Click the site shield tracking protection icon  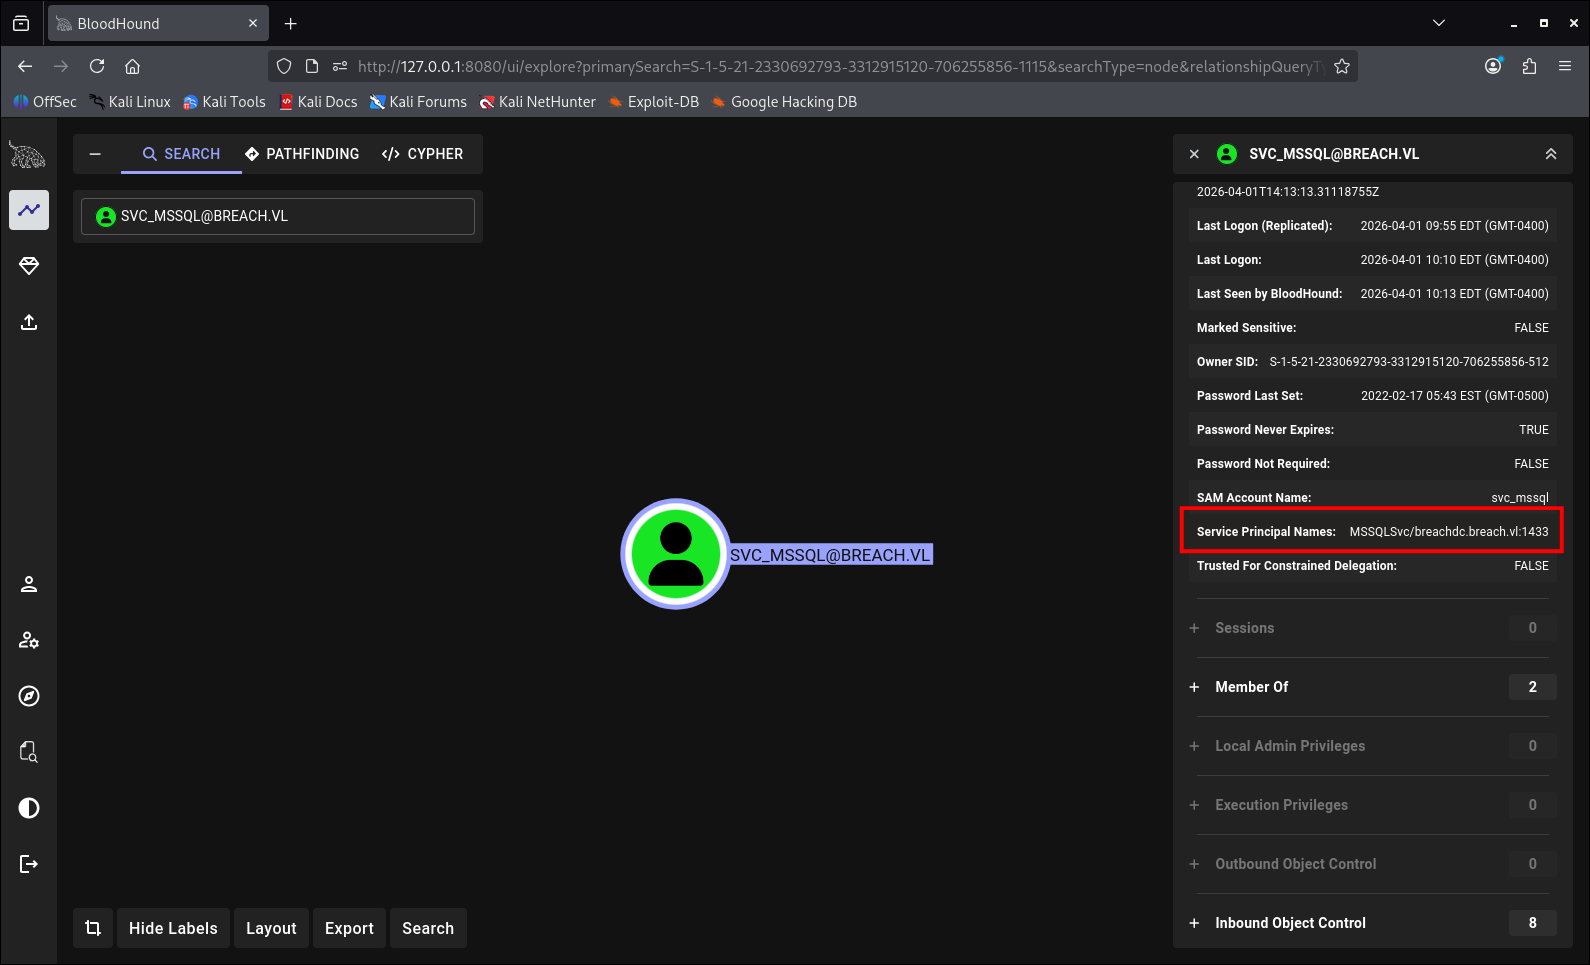coord(284,66)
